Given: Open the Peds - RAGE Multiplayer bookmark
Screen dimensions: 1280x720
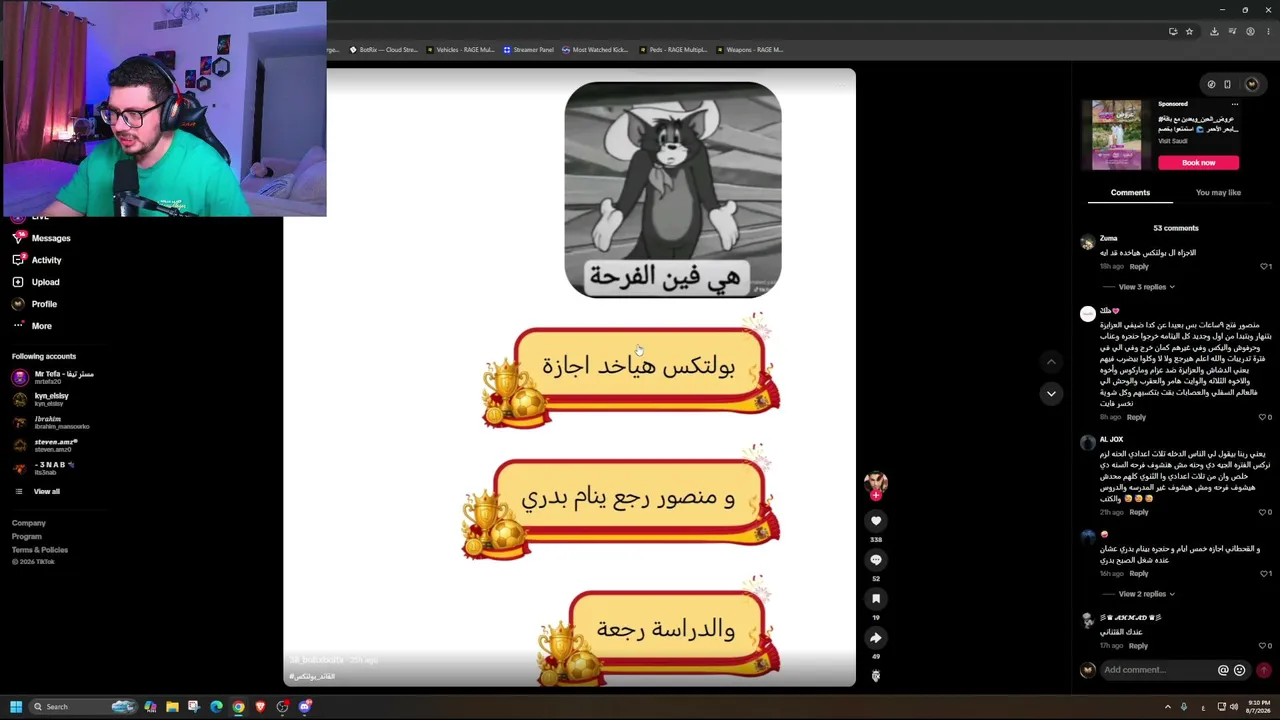Looking at the screenshot, I should pos(672,50).
